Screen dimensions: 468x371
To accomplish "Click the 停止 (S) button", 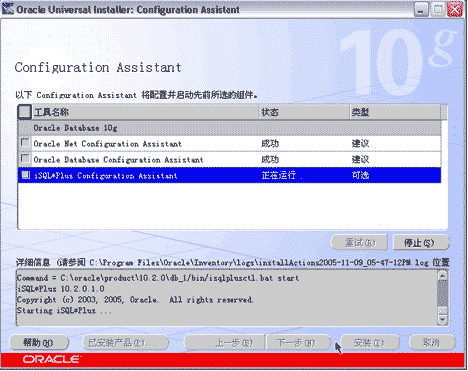I will pos(421,242).
